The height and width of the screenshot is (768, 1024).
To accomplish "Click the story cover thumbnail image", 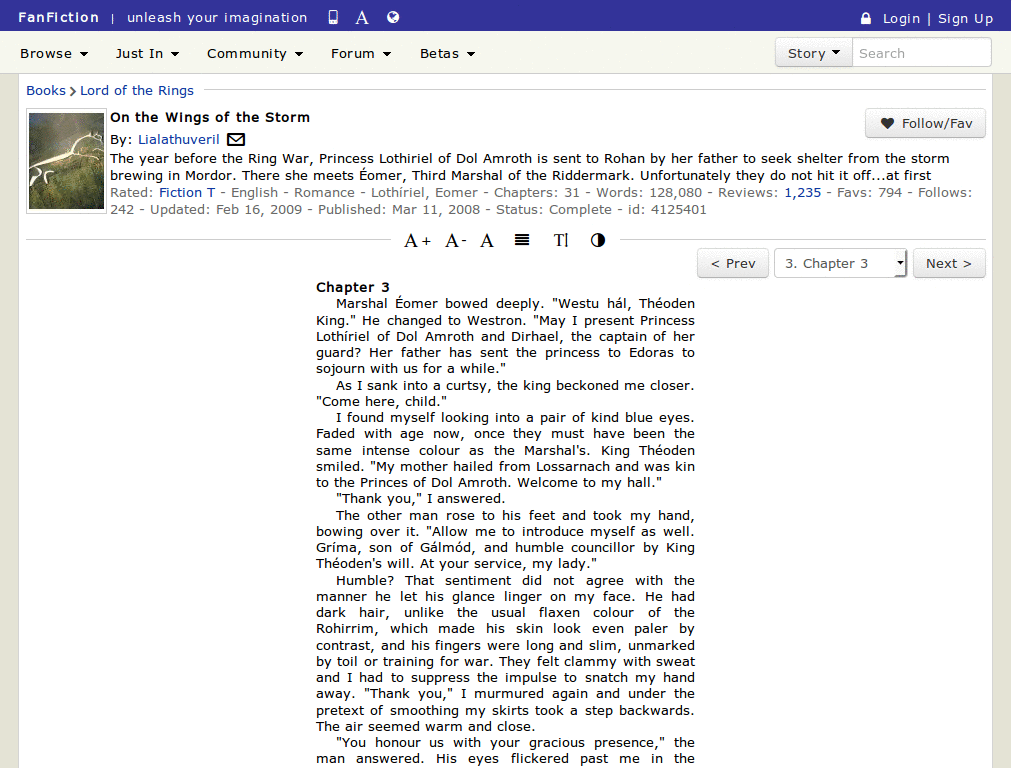I will [66, 160].
